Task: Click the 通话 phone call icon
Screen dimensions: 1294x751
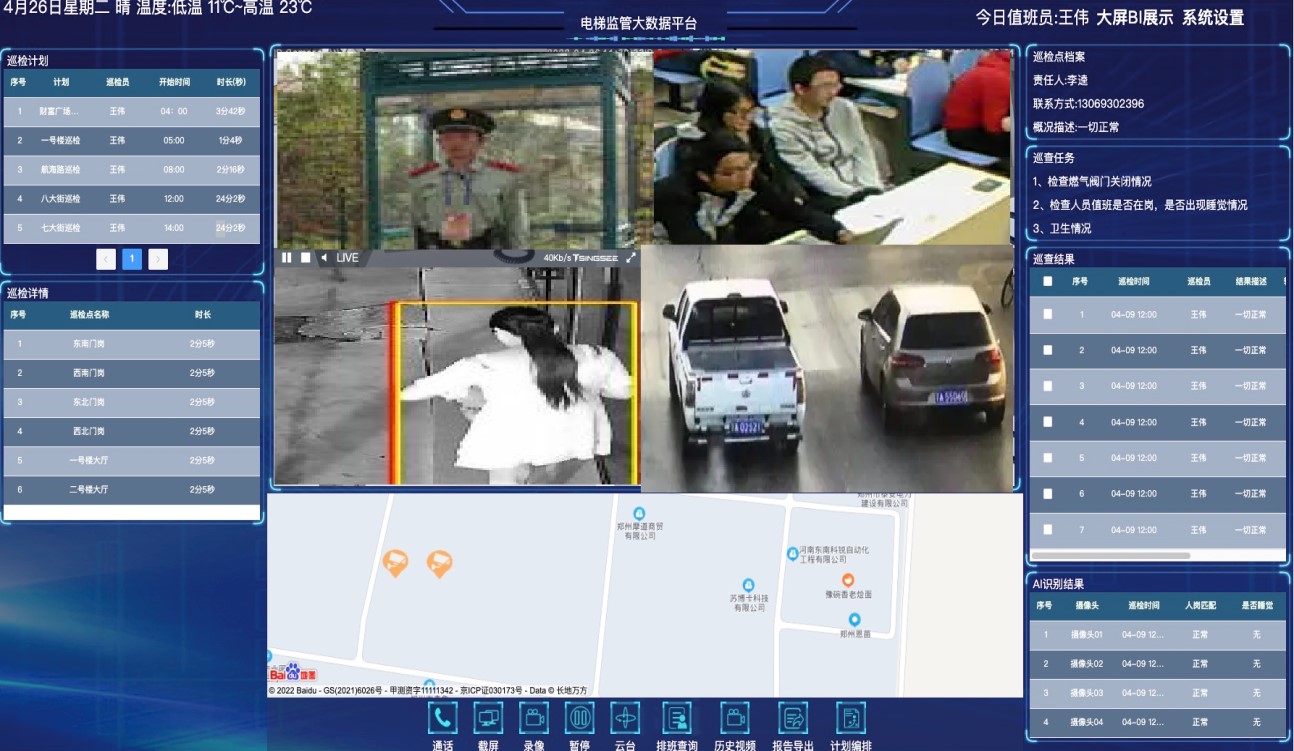Action: coord(442,718)
